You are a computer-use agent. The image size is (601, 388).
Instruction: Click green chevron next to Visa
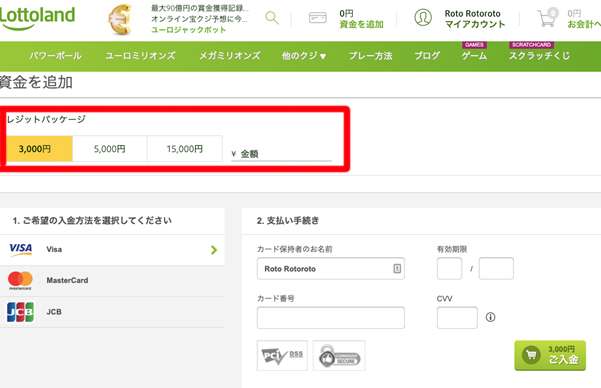(x=214, y=250)
